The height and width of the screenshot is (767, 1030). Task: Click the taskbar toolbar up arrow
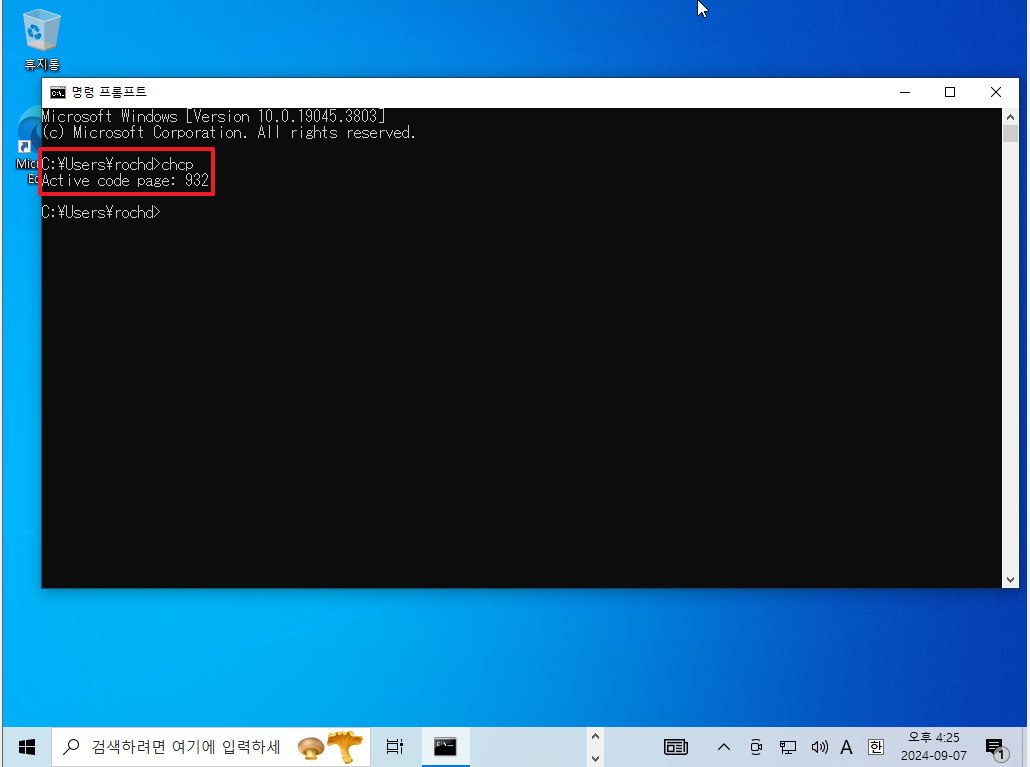[595, 737]
